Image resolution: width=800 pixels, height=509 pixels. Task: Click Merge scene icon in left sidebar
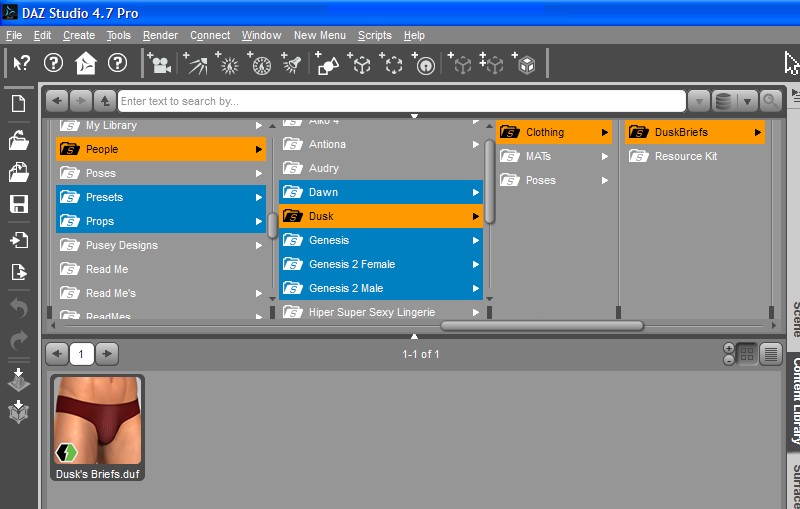coord(19,172)
